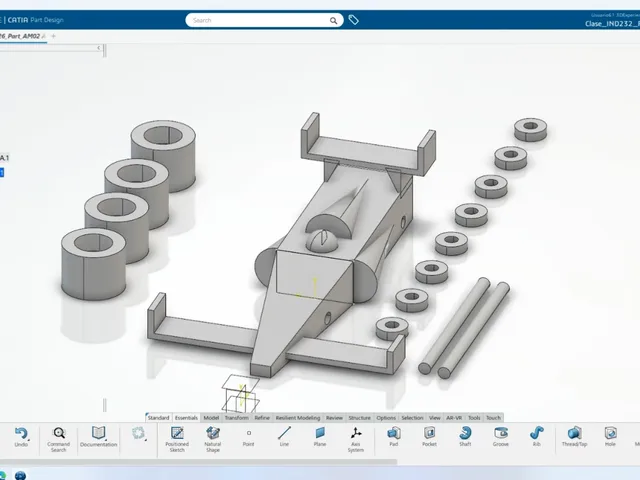Select the highlighted blue tree node

tap(2, 173)
